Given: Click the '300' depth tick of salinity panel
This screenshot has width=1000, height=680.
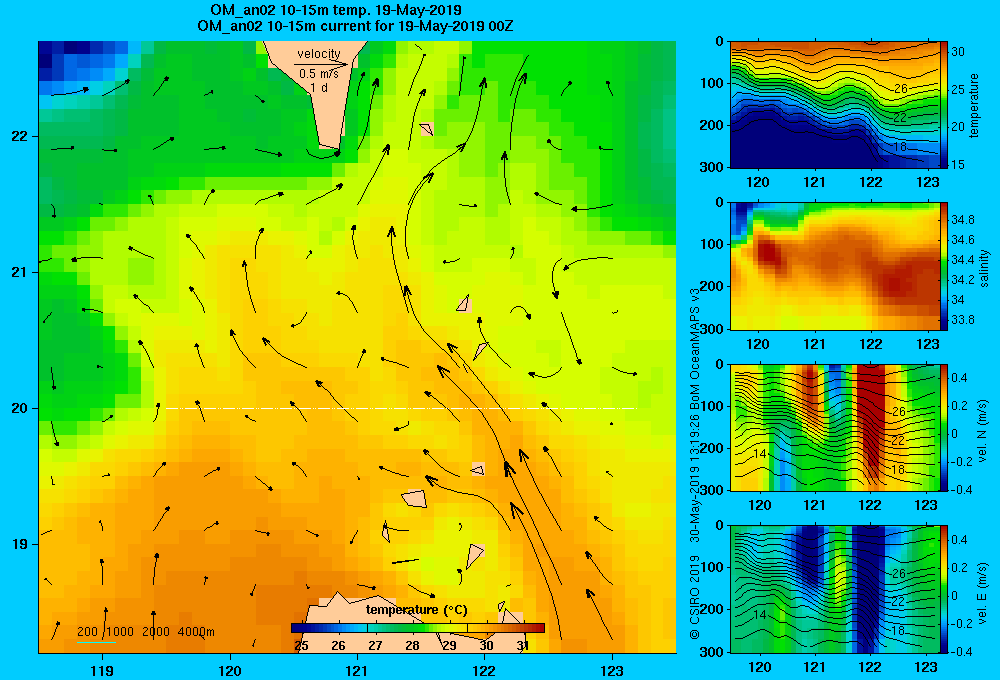Looking at the screenshot, I should pyautogui.click(x=714, y=328).
